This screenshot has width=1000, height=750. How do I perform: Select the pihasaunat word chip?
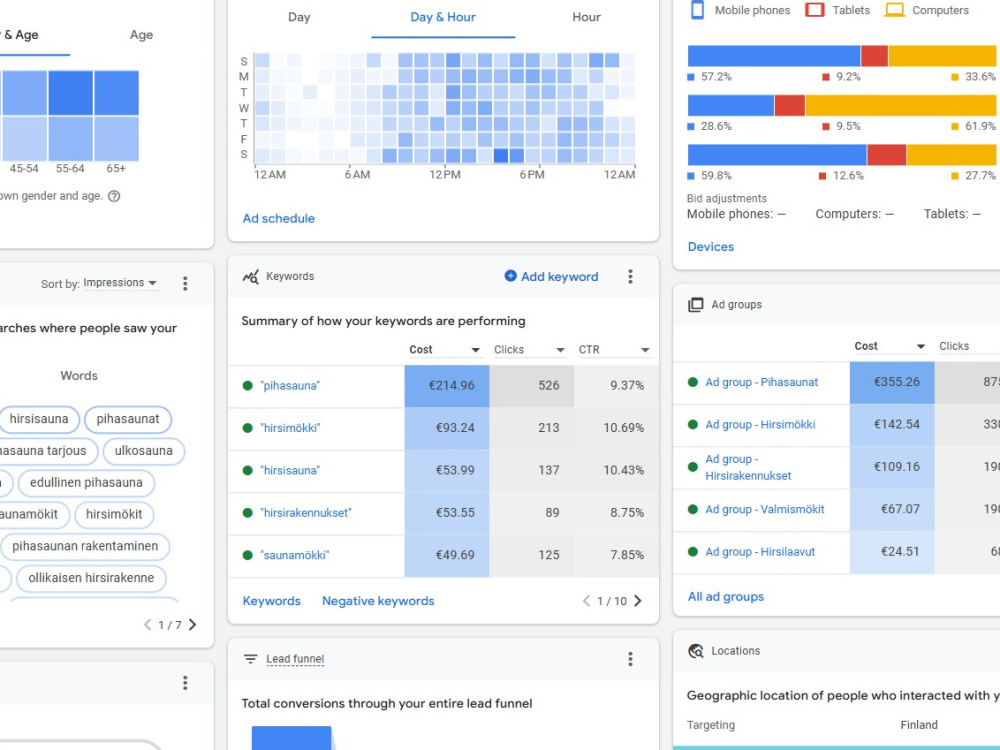click(x=128, y=419)
